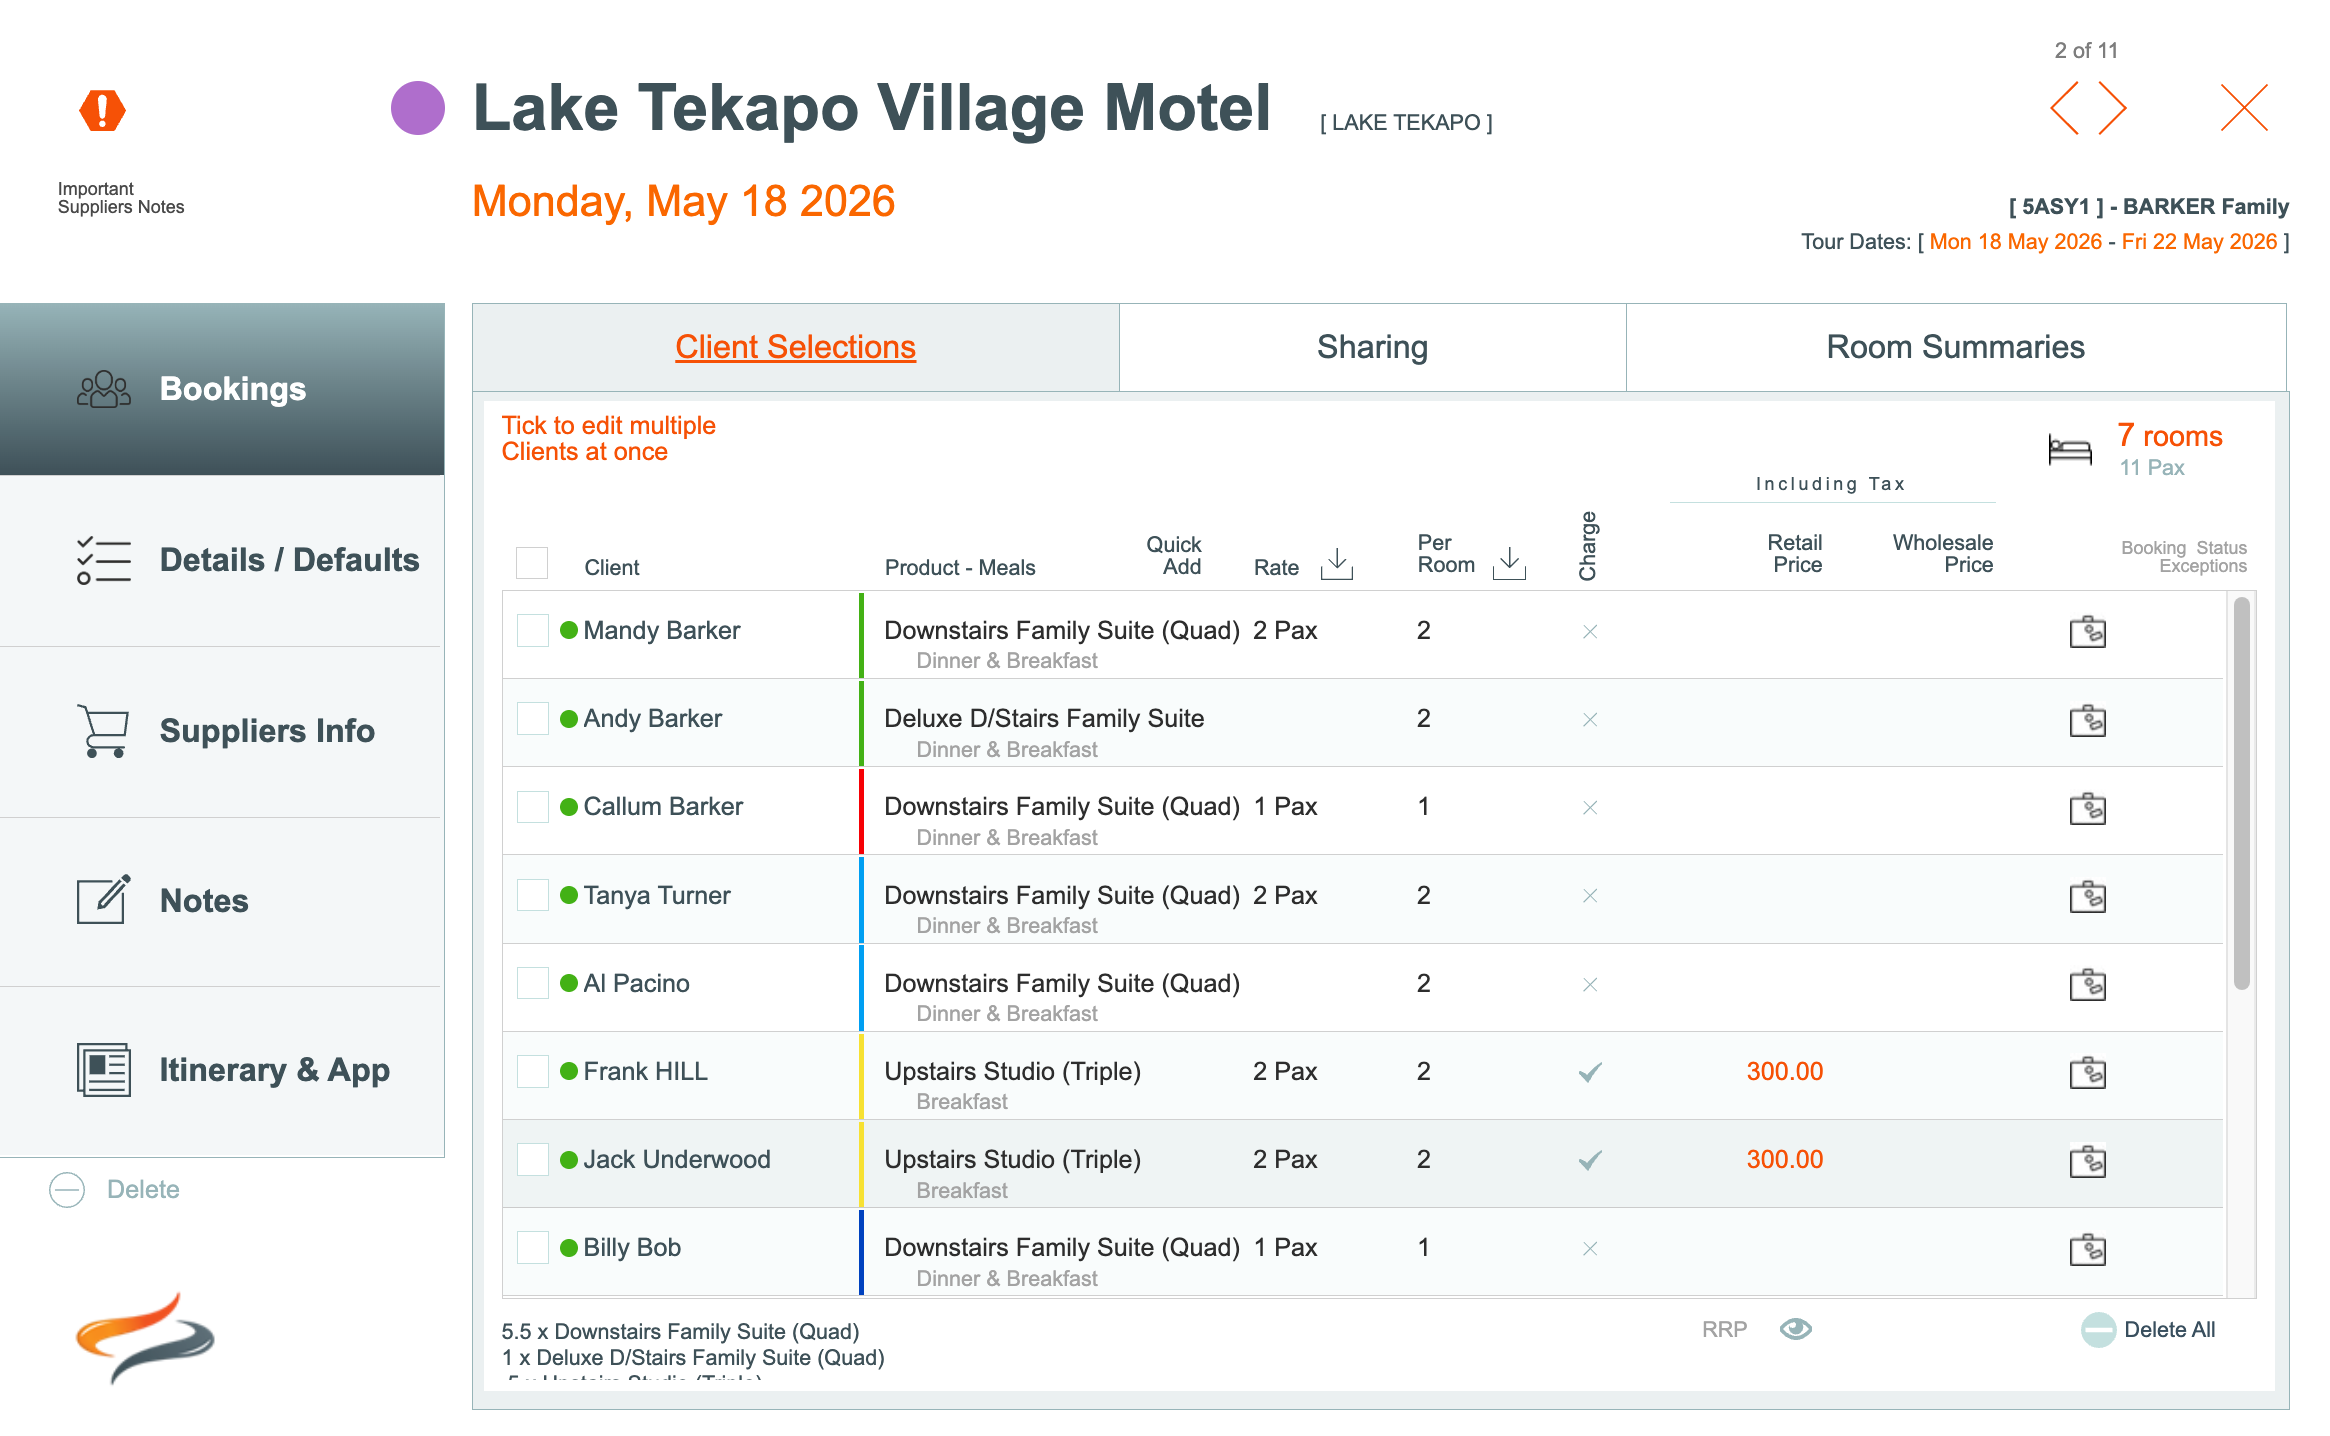This screenshot has width=2330, height=1436.
Task: Go to previous booking arrow
Action: coord(2064,108)
